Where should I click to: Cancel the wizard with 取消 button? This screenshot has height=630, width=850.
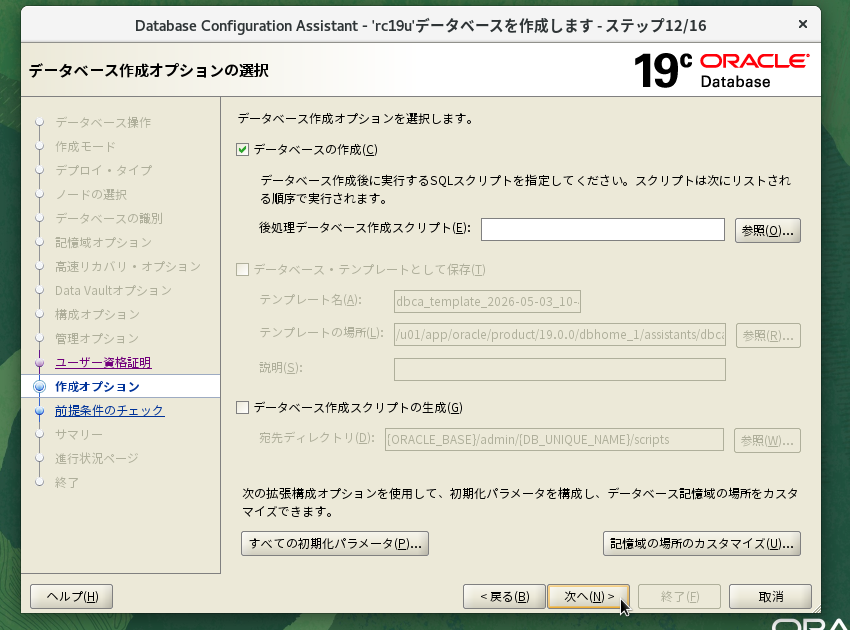click(x=770, y=596)
